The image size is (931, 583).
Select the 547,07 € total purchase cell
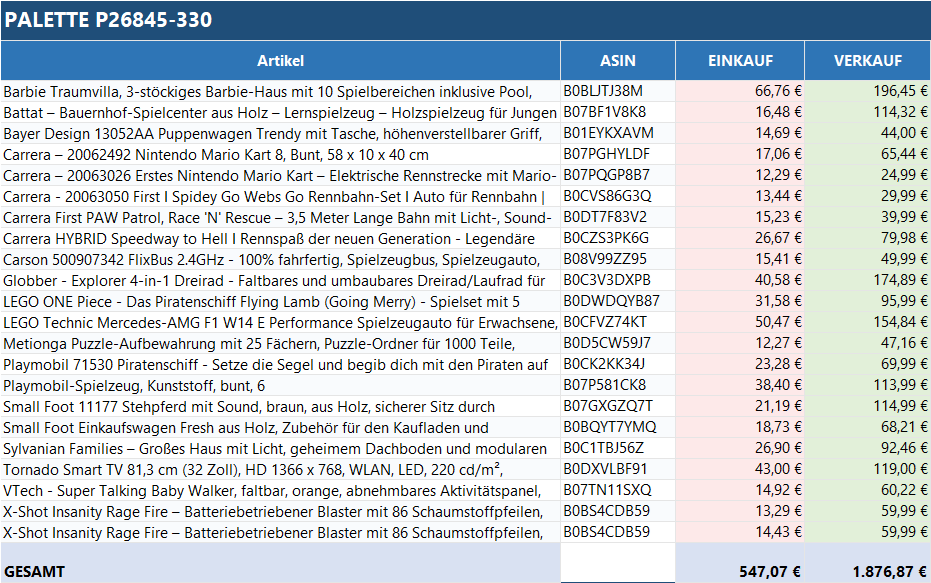[x=740, y=571]
